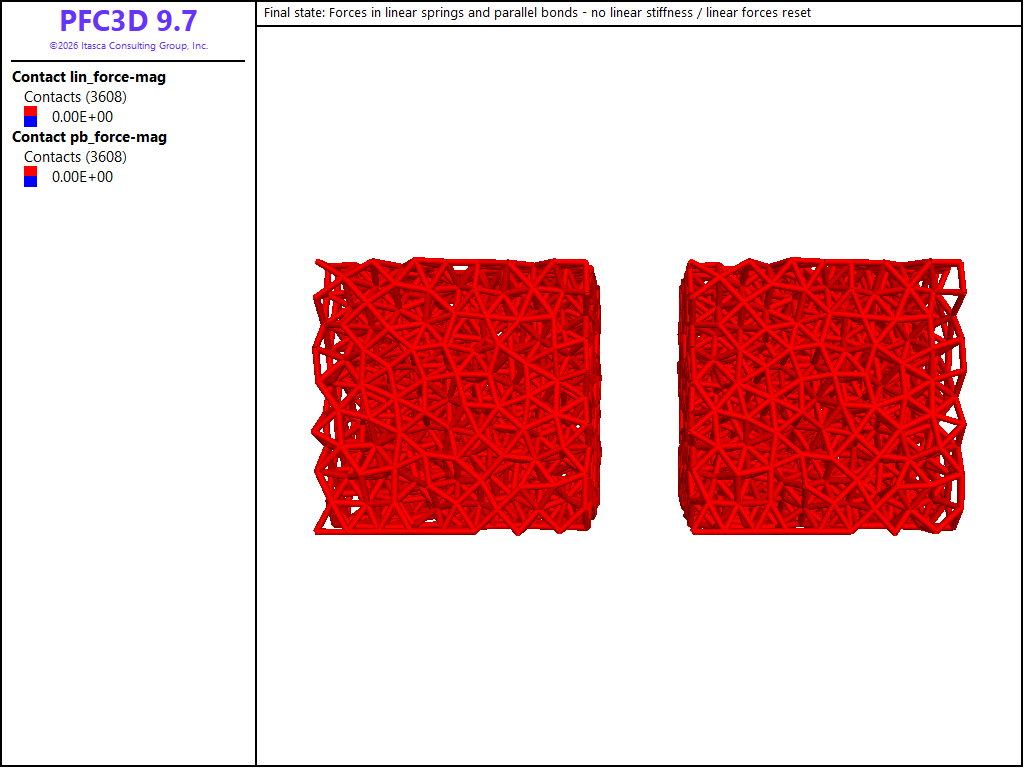1024x768 pixels.
Task: Click the right red contact-force cube
Action: pyautogui.click(x=822, y=396)
